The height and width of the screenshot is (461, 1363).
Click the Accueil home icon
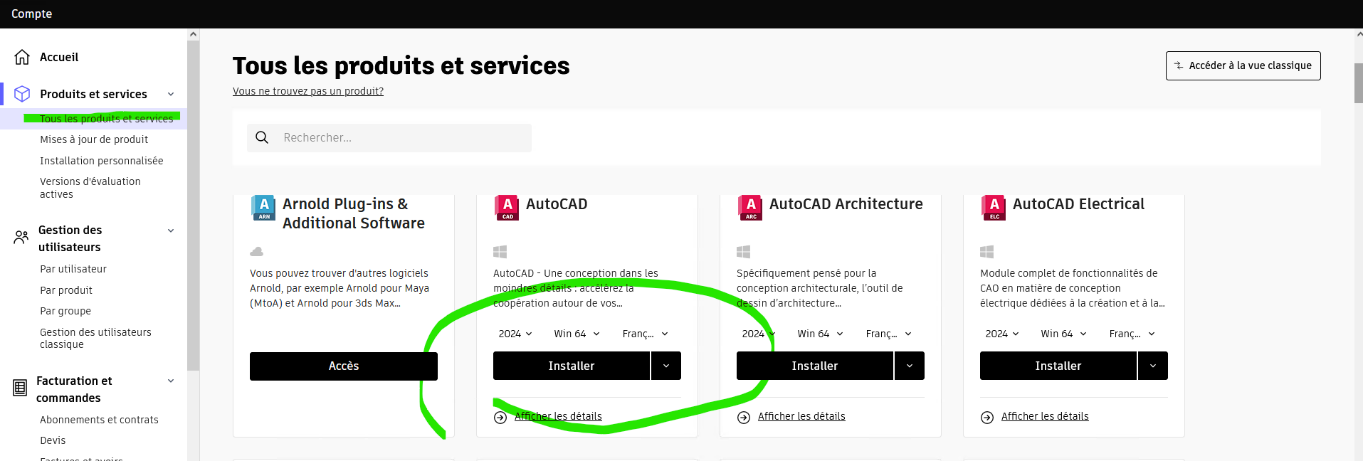[22, 57]
